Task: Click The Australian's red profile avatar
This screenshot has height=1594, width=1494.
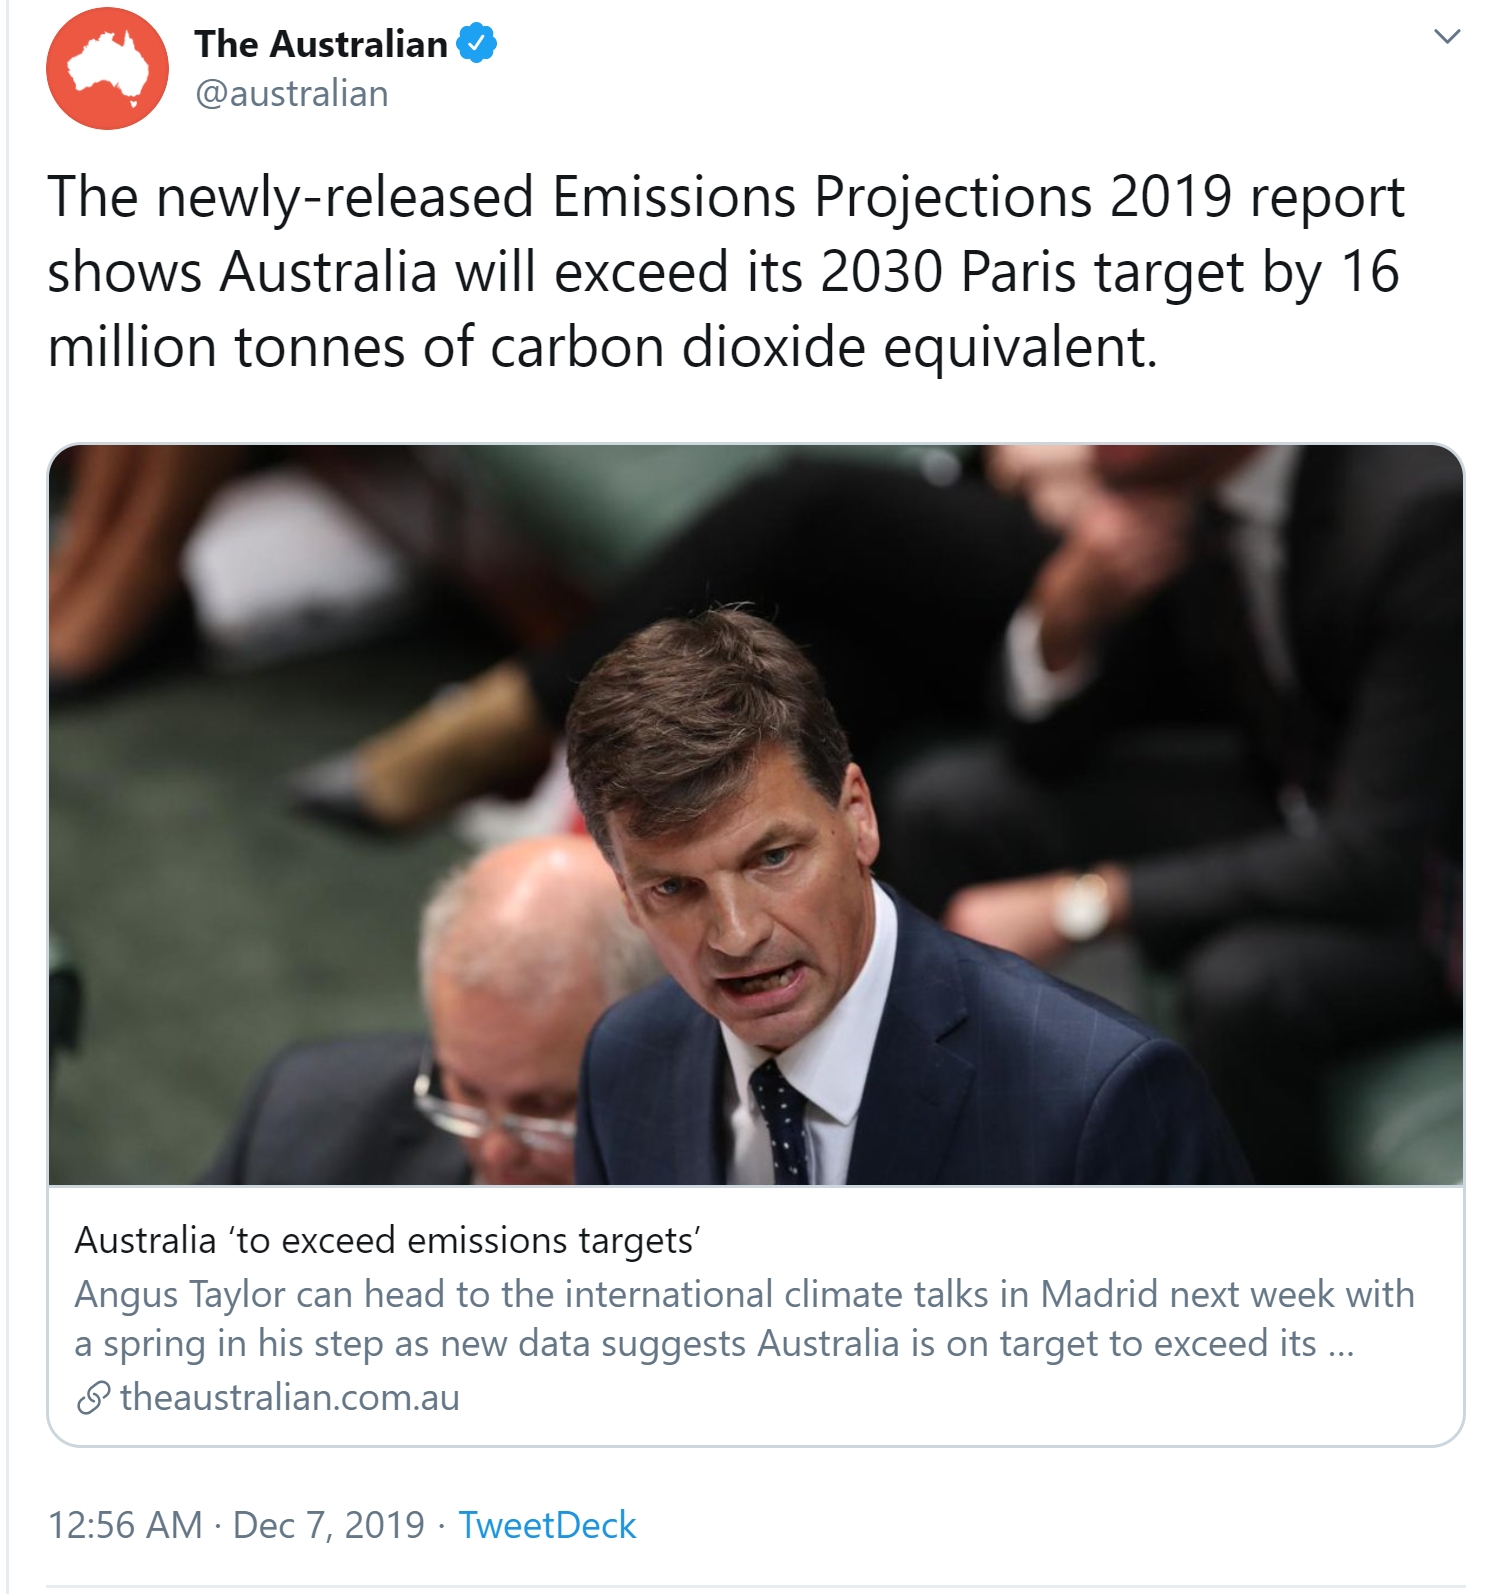Action: [x=107, y=68]
